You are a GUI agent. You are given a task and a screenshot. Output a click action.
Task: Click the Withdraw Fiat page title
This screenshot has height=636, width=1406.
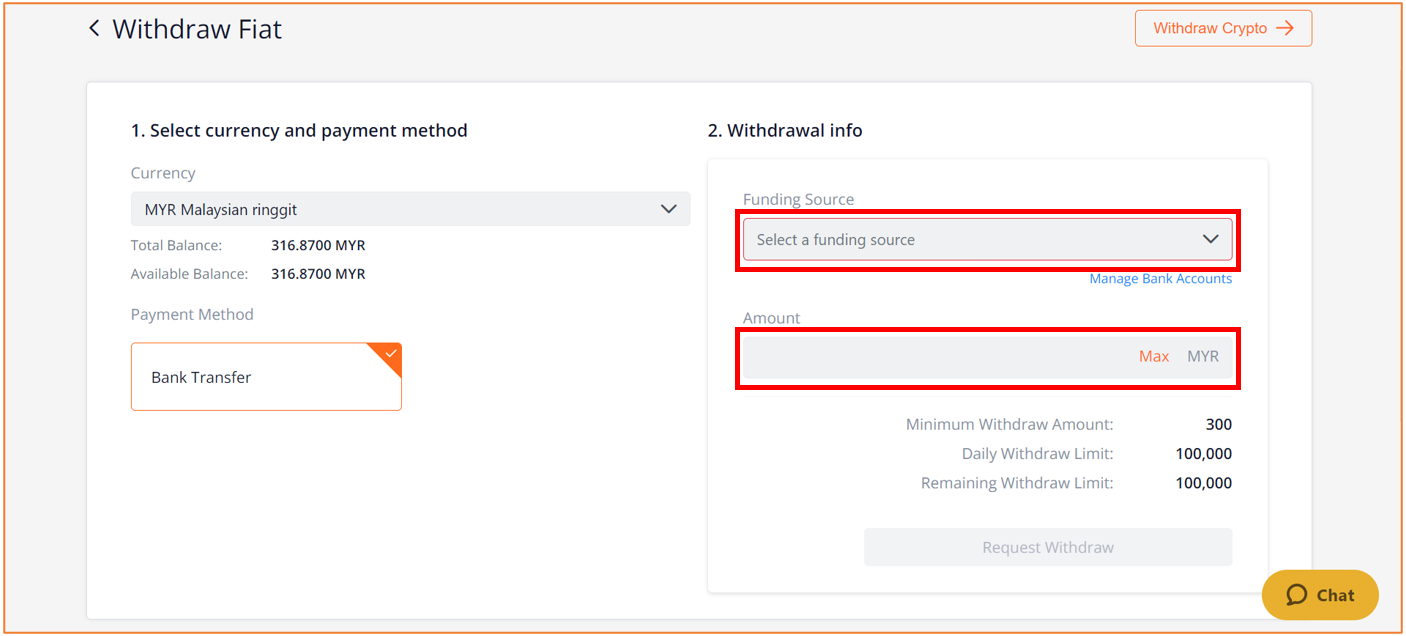(197, 29)
